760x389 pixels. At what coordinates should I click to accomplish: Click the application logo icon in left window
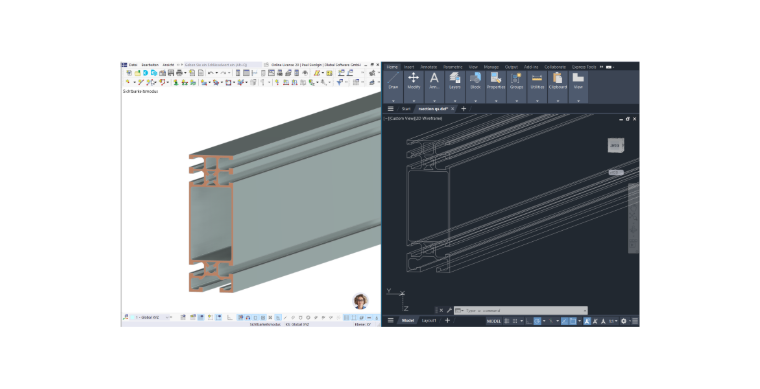click(124, 64)
